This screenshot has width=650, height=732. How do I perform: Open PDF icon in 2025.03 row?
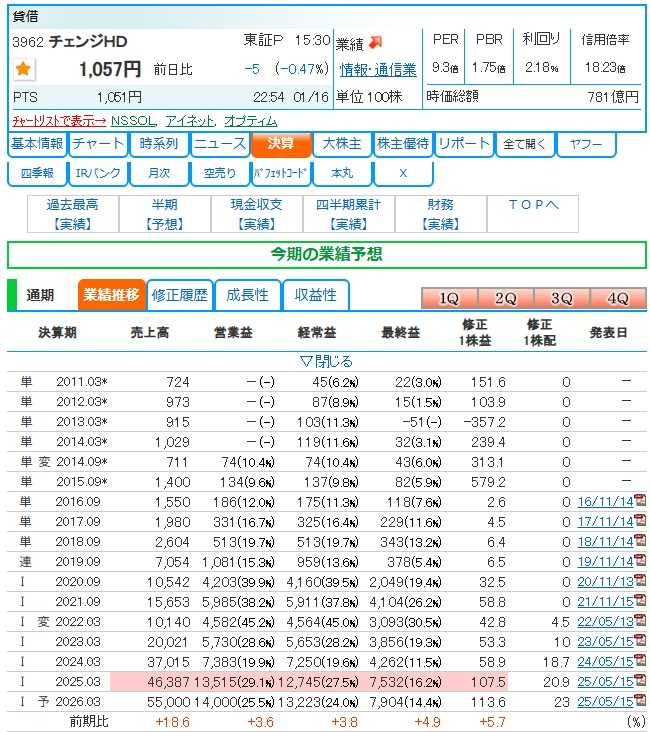[640, 681]
